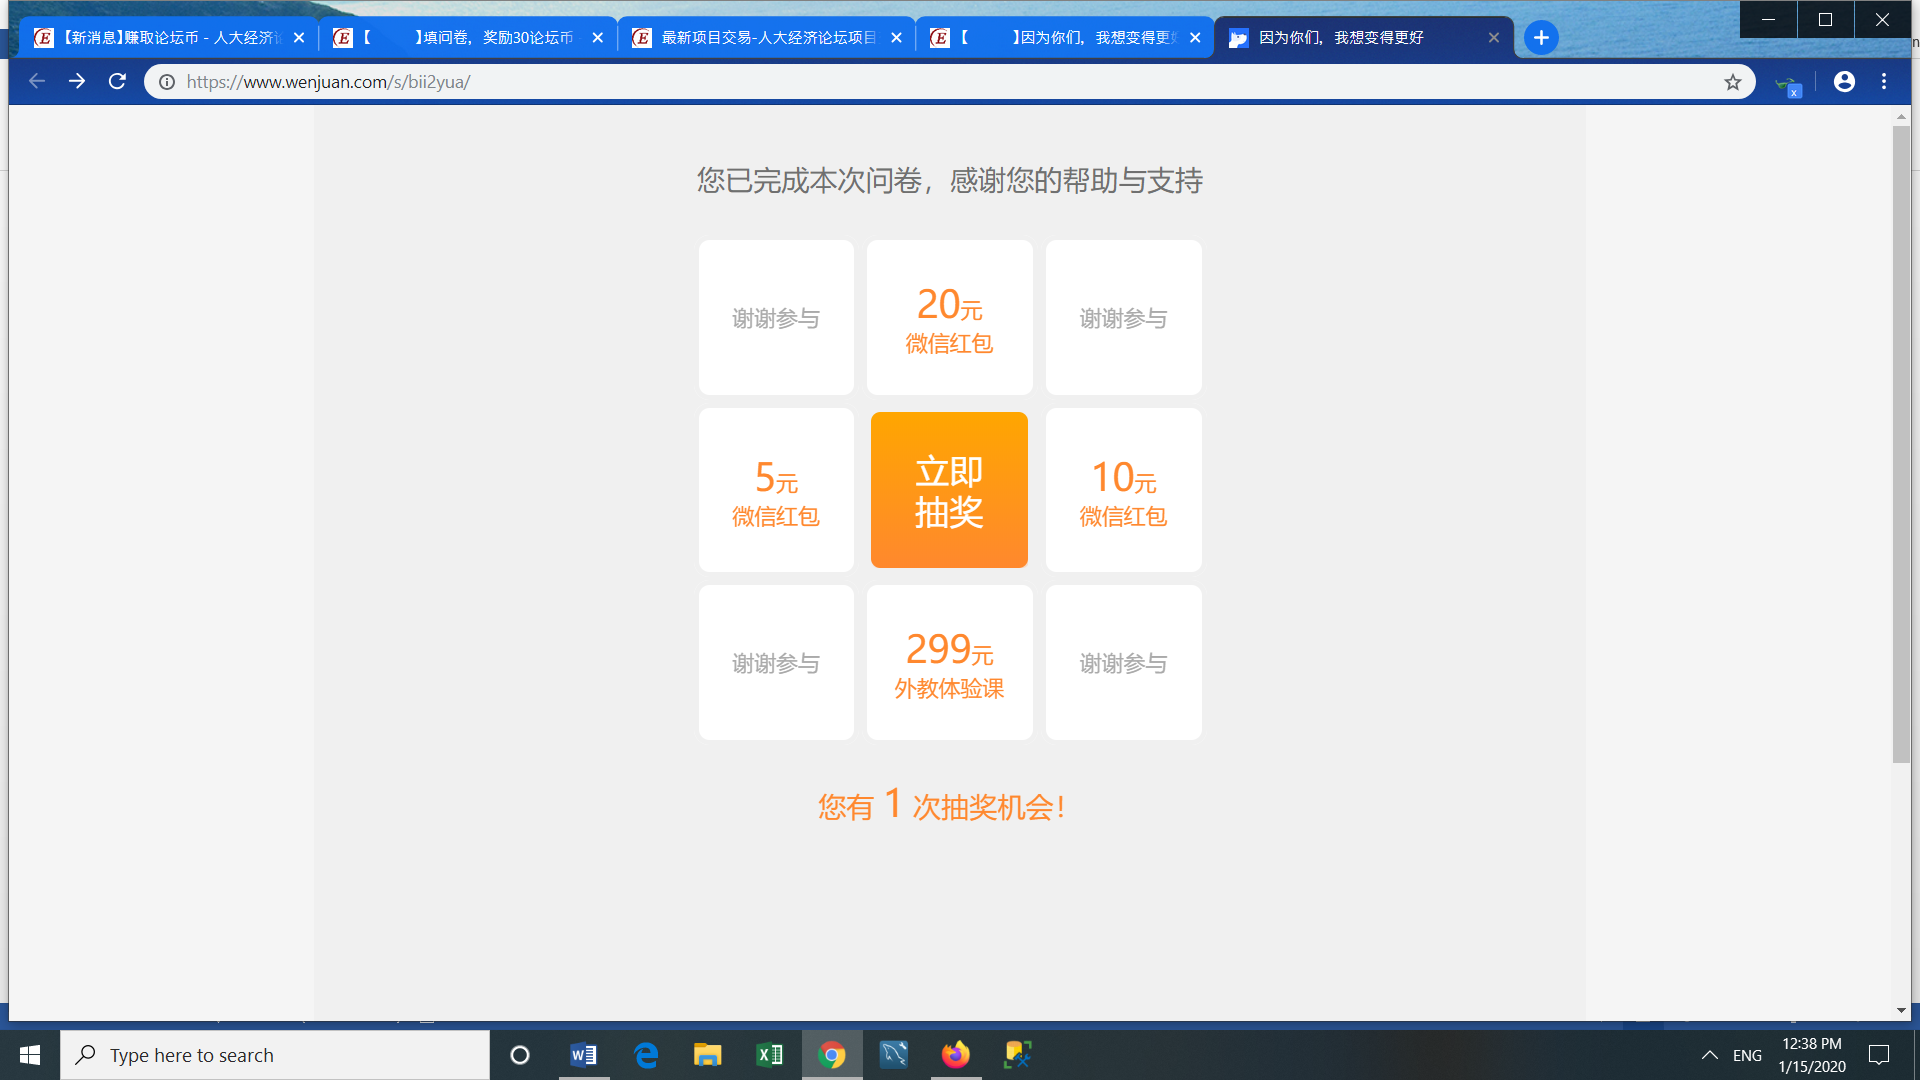
Task: Switch to 赚取论坛币 tab
Action: (x=160, y=38)
